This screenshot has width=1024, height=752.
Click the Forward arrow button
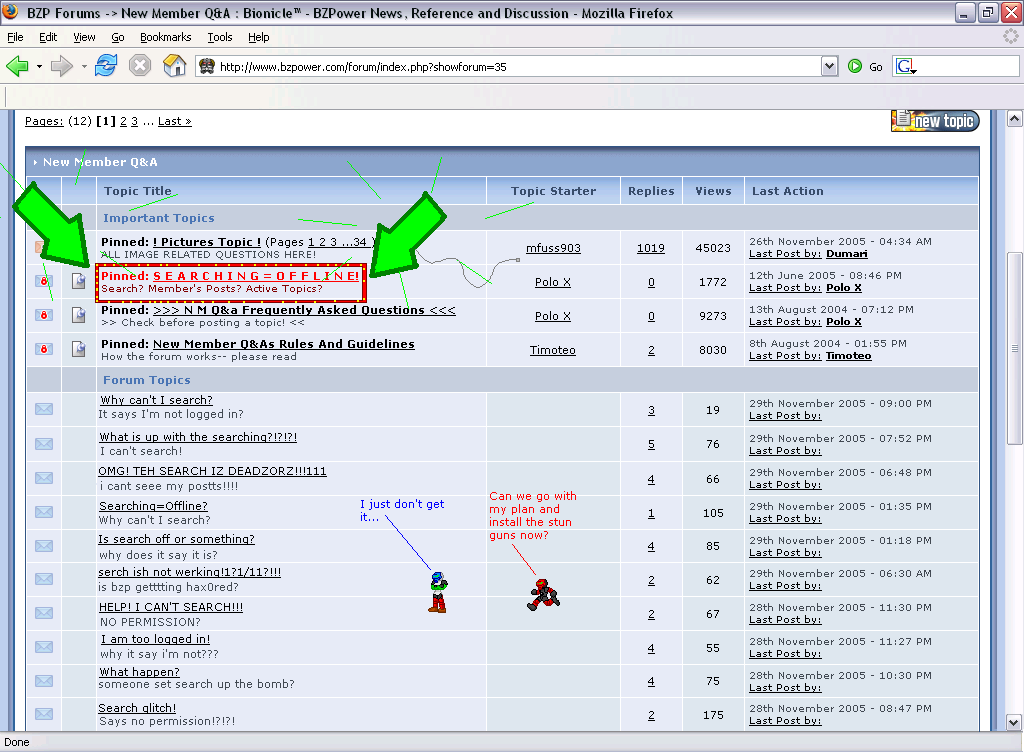coord(62,66)
